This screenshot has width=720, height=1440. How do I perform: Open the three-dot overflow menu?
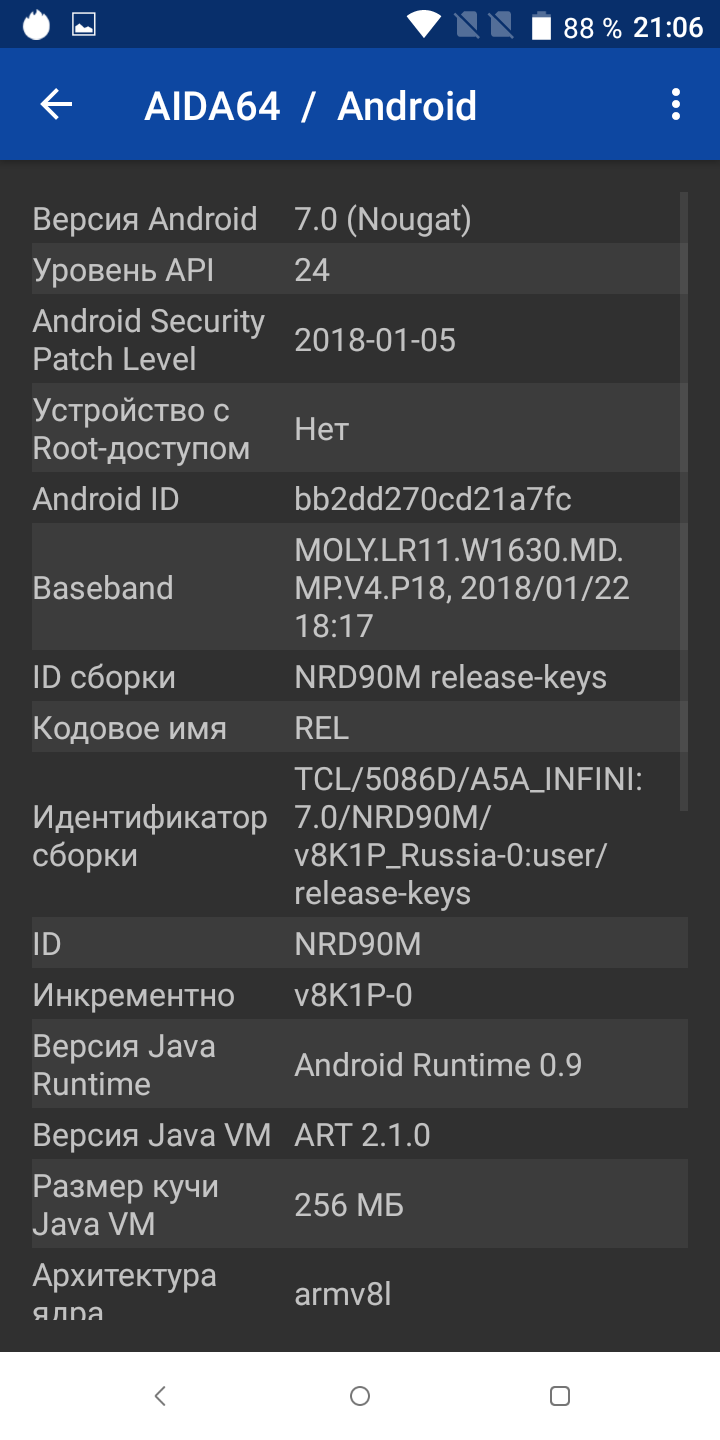tap(676, 105)
